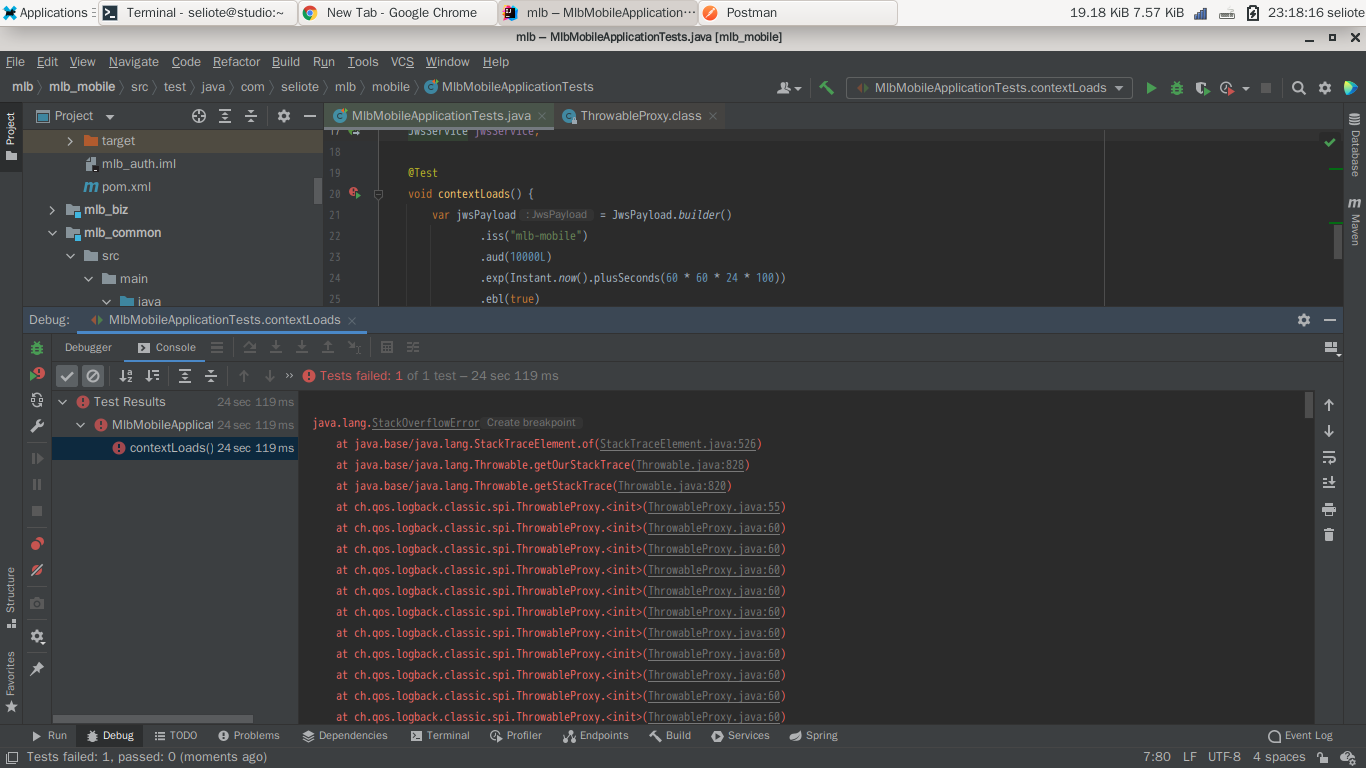The width and height of the screenshot is (1366, 768).
Task: Expand the target folder
Action: click(70, 141)
